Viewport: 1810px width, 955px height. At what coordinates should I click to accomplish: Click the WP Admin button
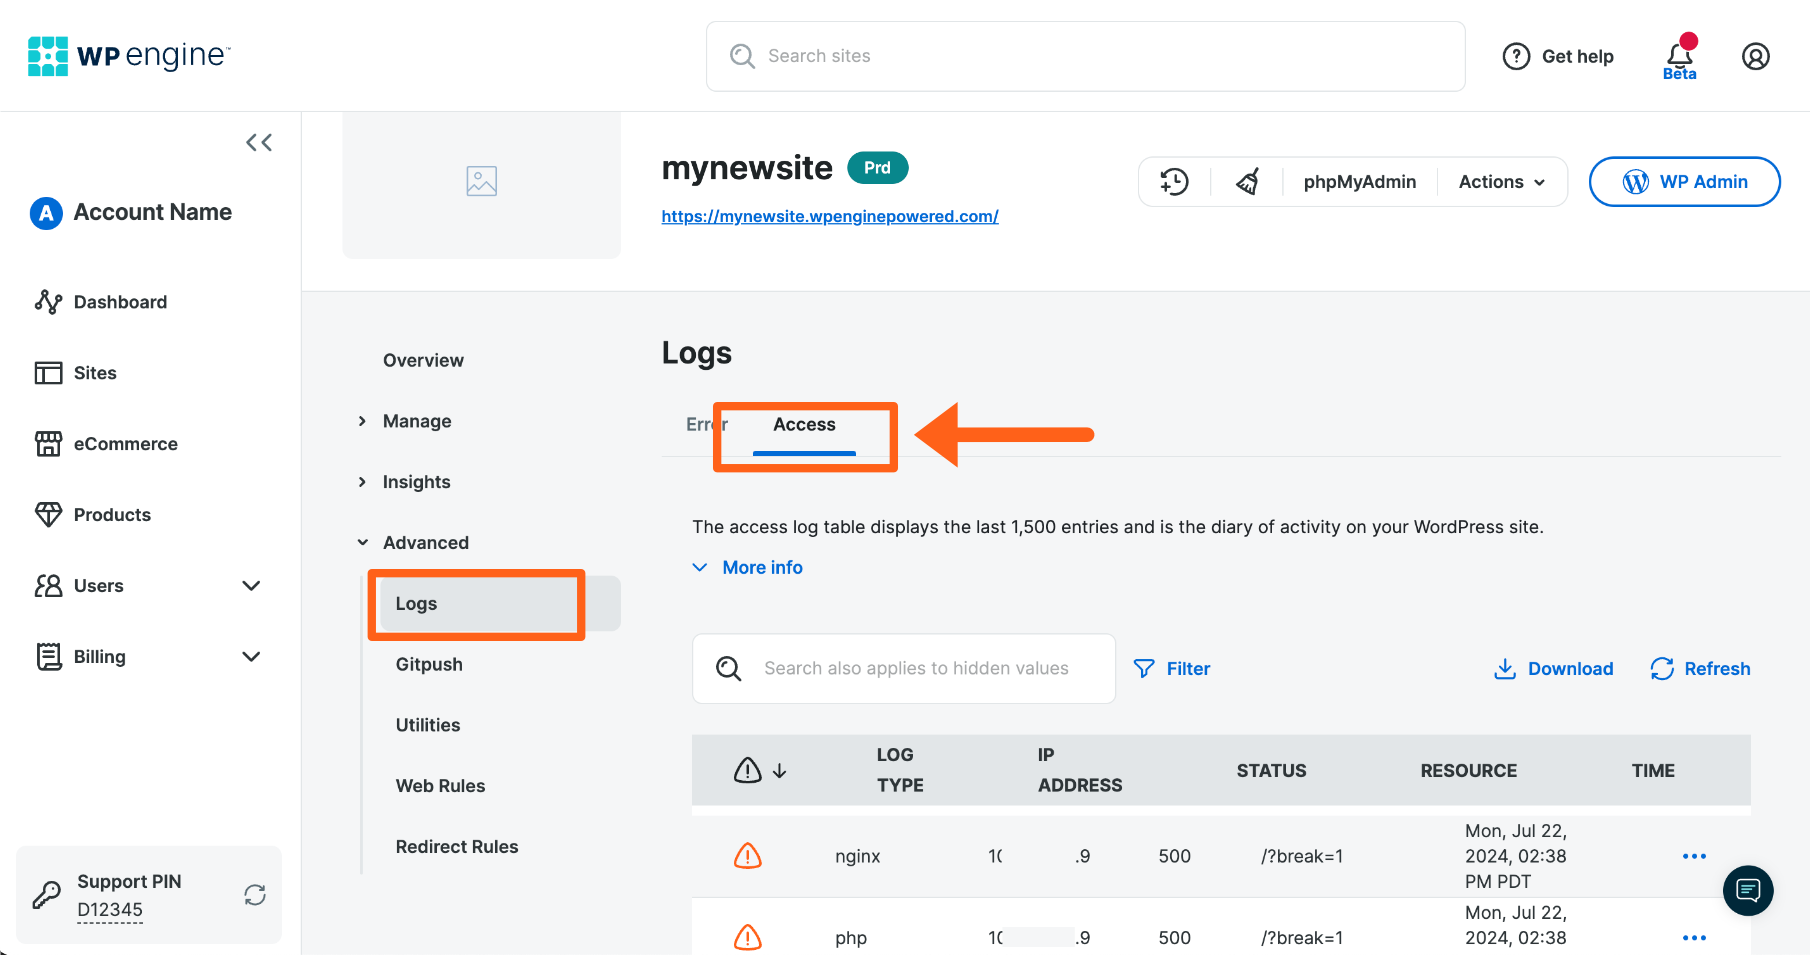(1684, 181)
